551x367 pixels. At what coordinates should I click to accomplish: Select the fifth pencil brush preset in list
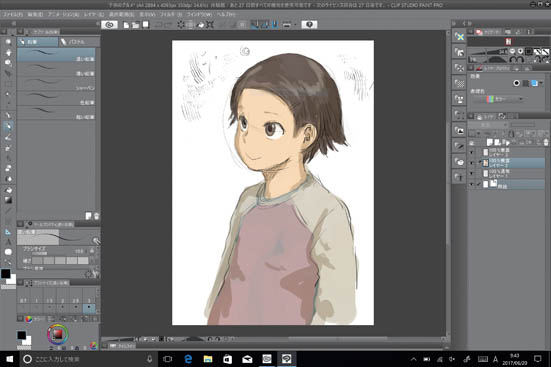click(x=56, y=113)
